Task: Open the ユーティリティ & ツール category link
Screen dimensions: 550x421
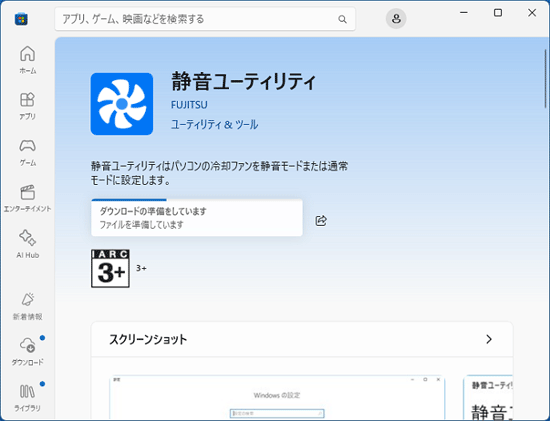Action: pyautogui.click(x=214, y=125)
